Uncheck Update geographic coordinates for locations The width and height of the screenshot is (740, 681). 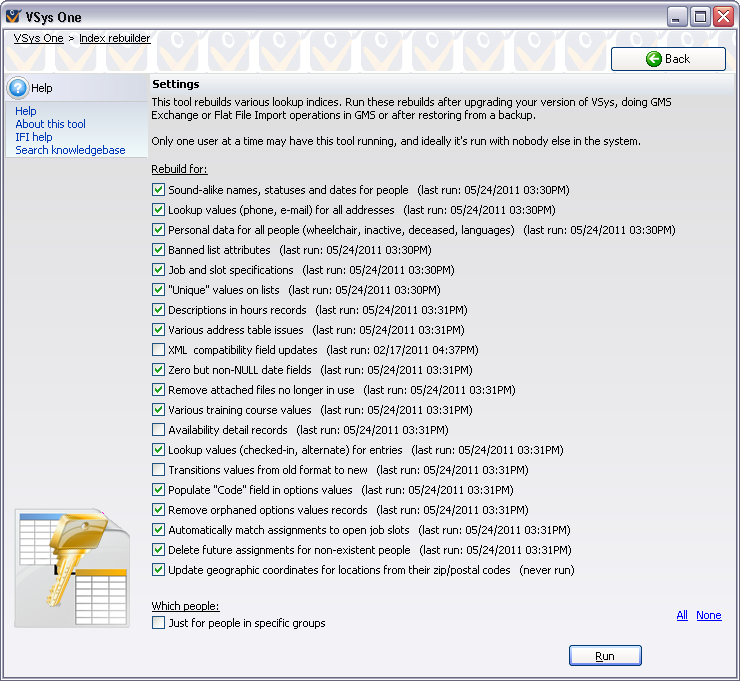point(158,570)
